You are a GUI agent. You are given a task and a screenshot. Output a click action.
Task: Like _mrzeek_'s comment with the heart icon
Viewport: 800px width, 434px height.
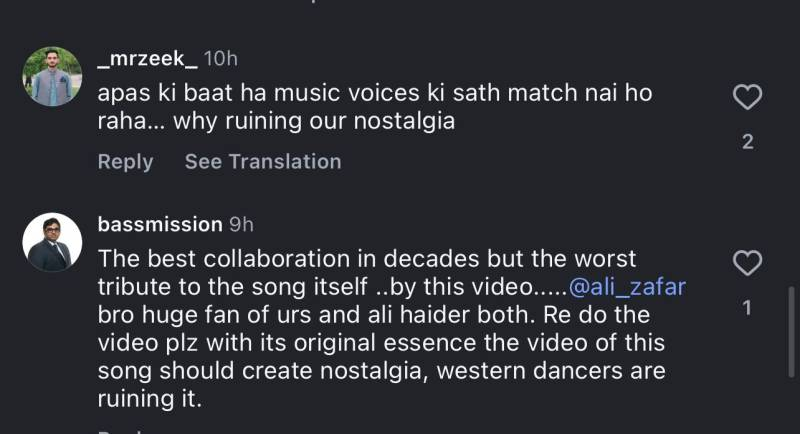tap(748, 97)
